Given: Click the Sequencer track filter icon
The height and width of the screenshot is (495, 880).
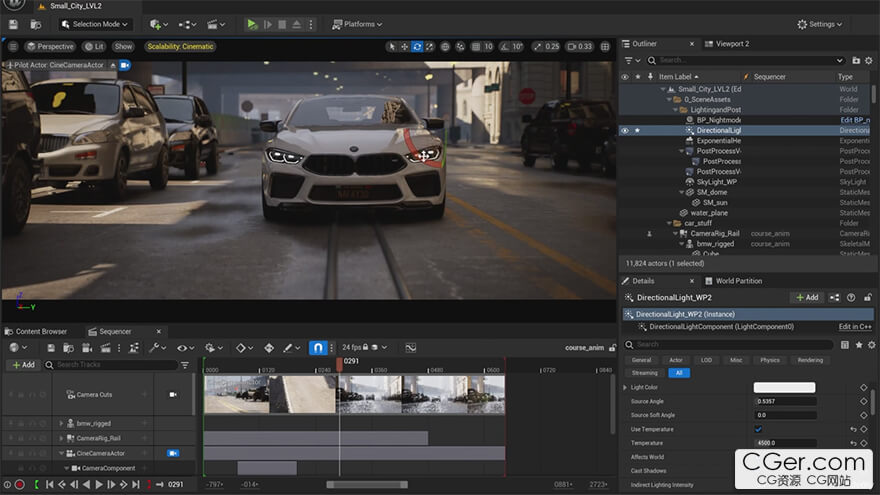Looking at the screenshot, I should pyautogui.click(x=185, y=365).
